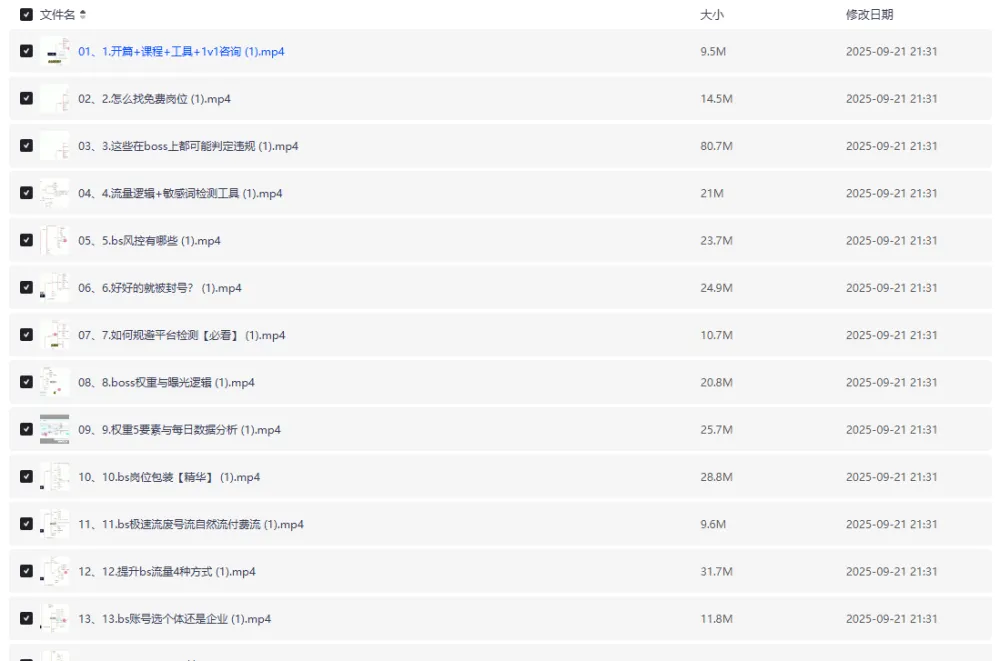Click the thumbnail icon of 12、12.提升bs流量4种方式
Viewport: 1000px width, 661px height.
click(x=55, y=572)
